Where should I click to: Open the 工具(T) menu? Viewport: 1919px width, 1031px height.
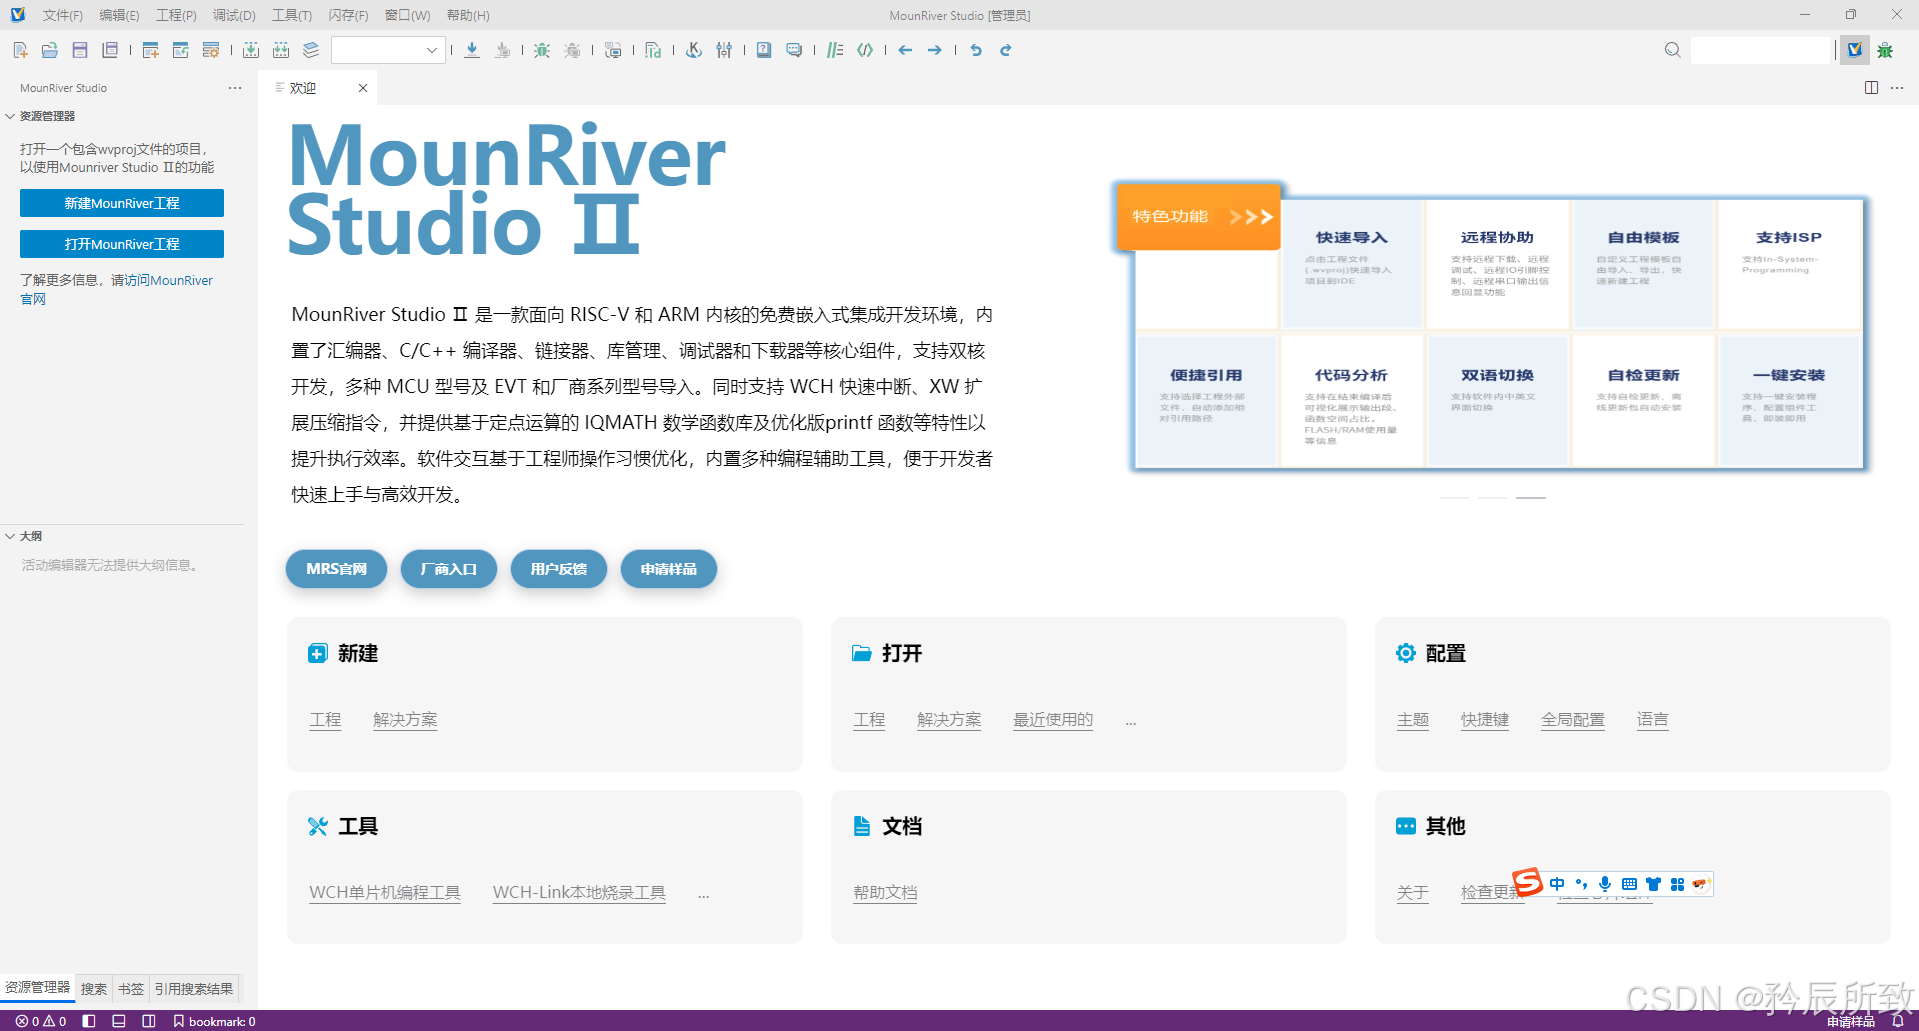click(292, 15)
